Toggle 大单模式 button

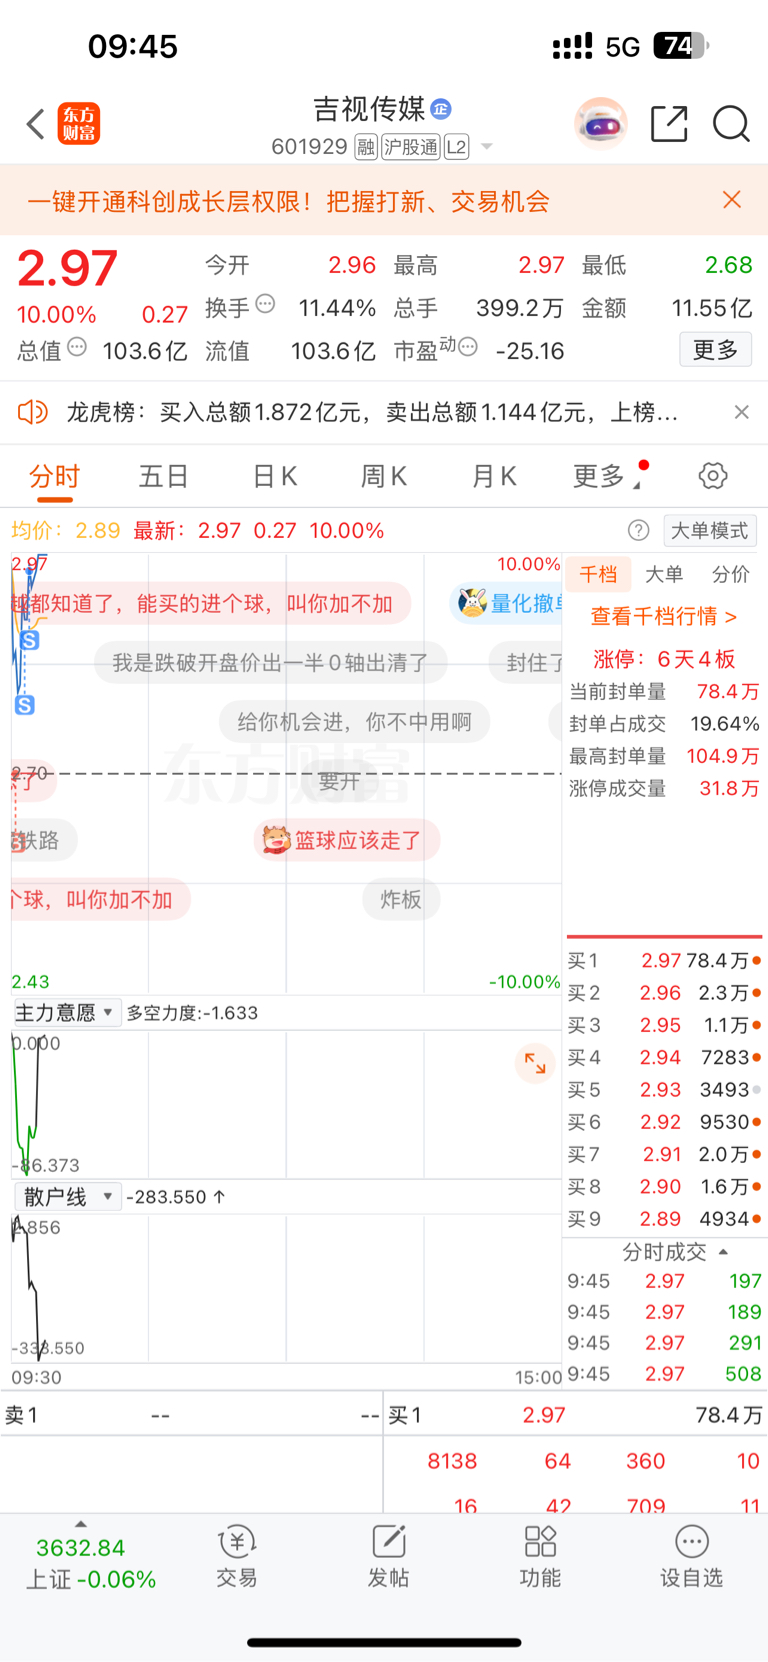click(x=709, y=530)
